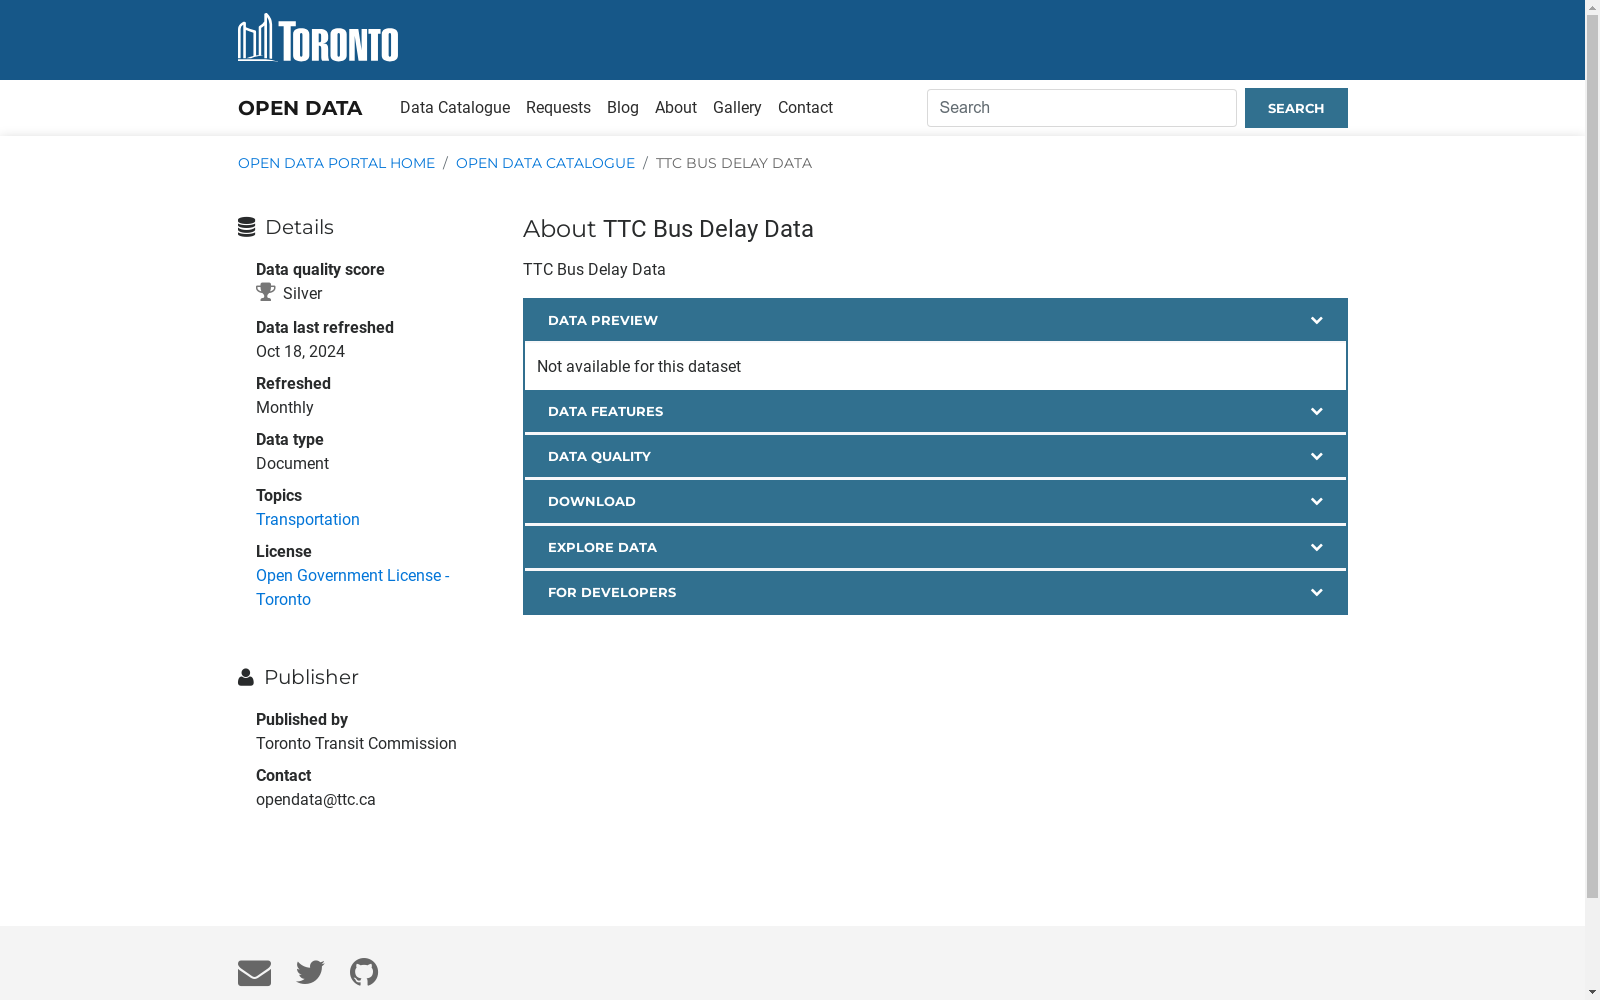The width and height of the screenshot is (1600, 1000).
Task: Expand the Explore Data section
Action: click(935, 547)
